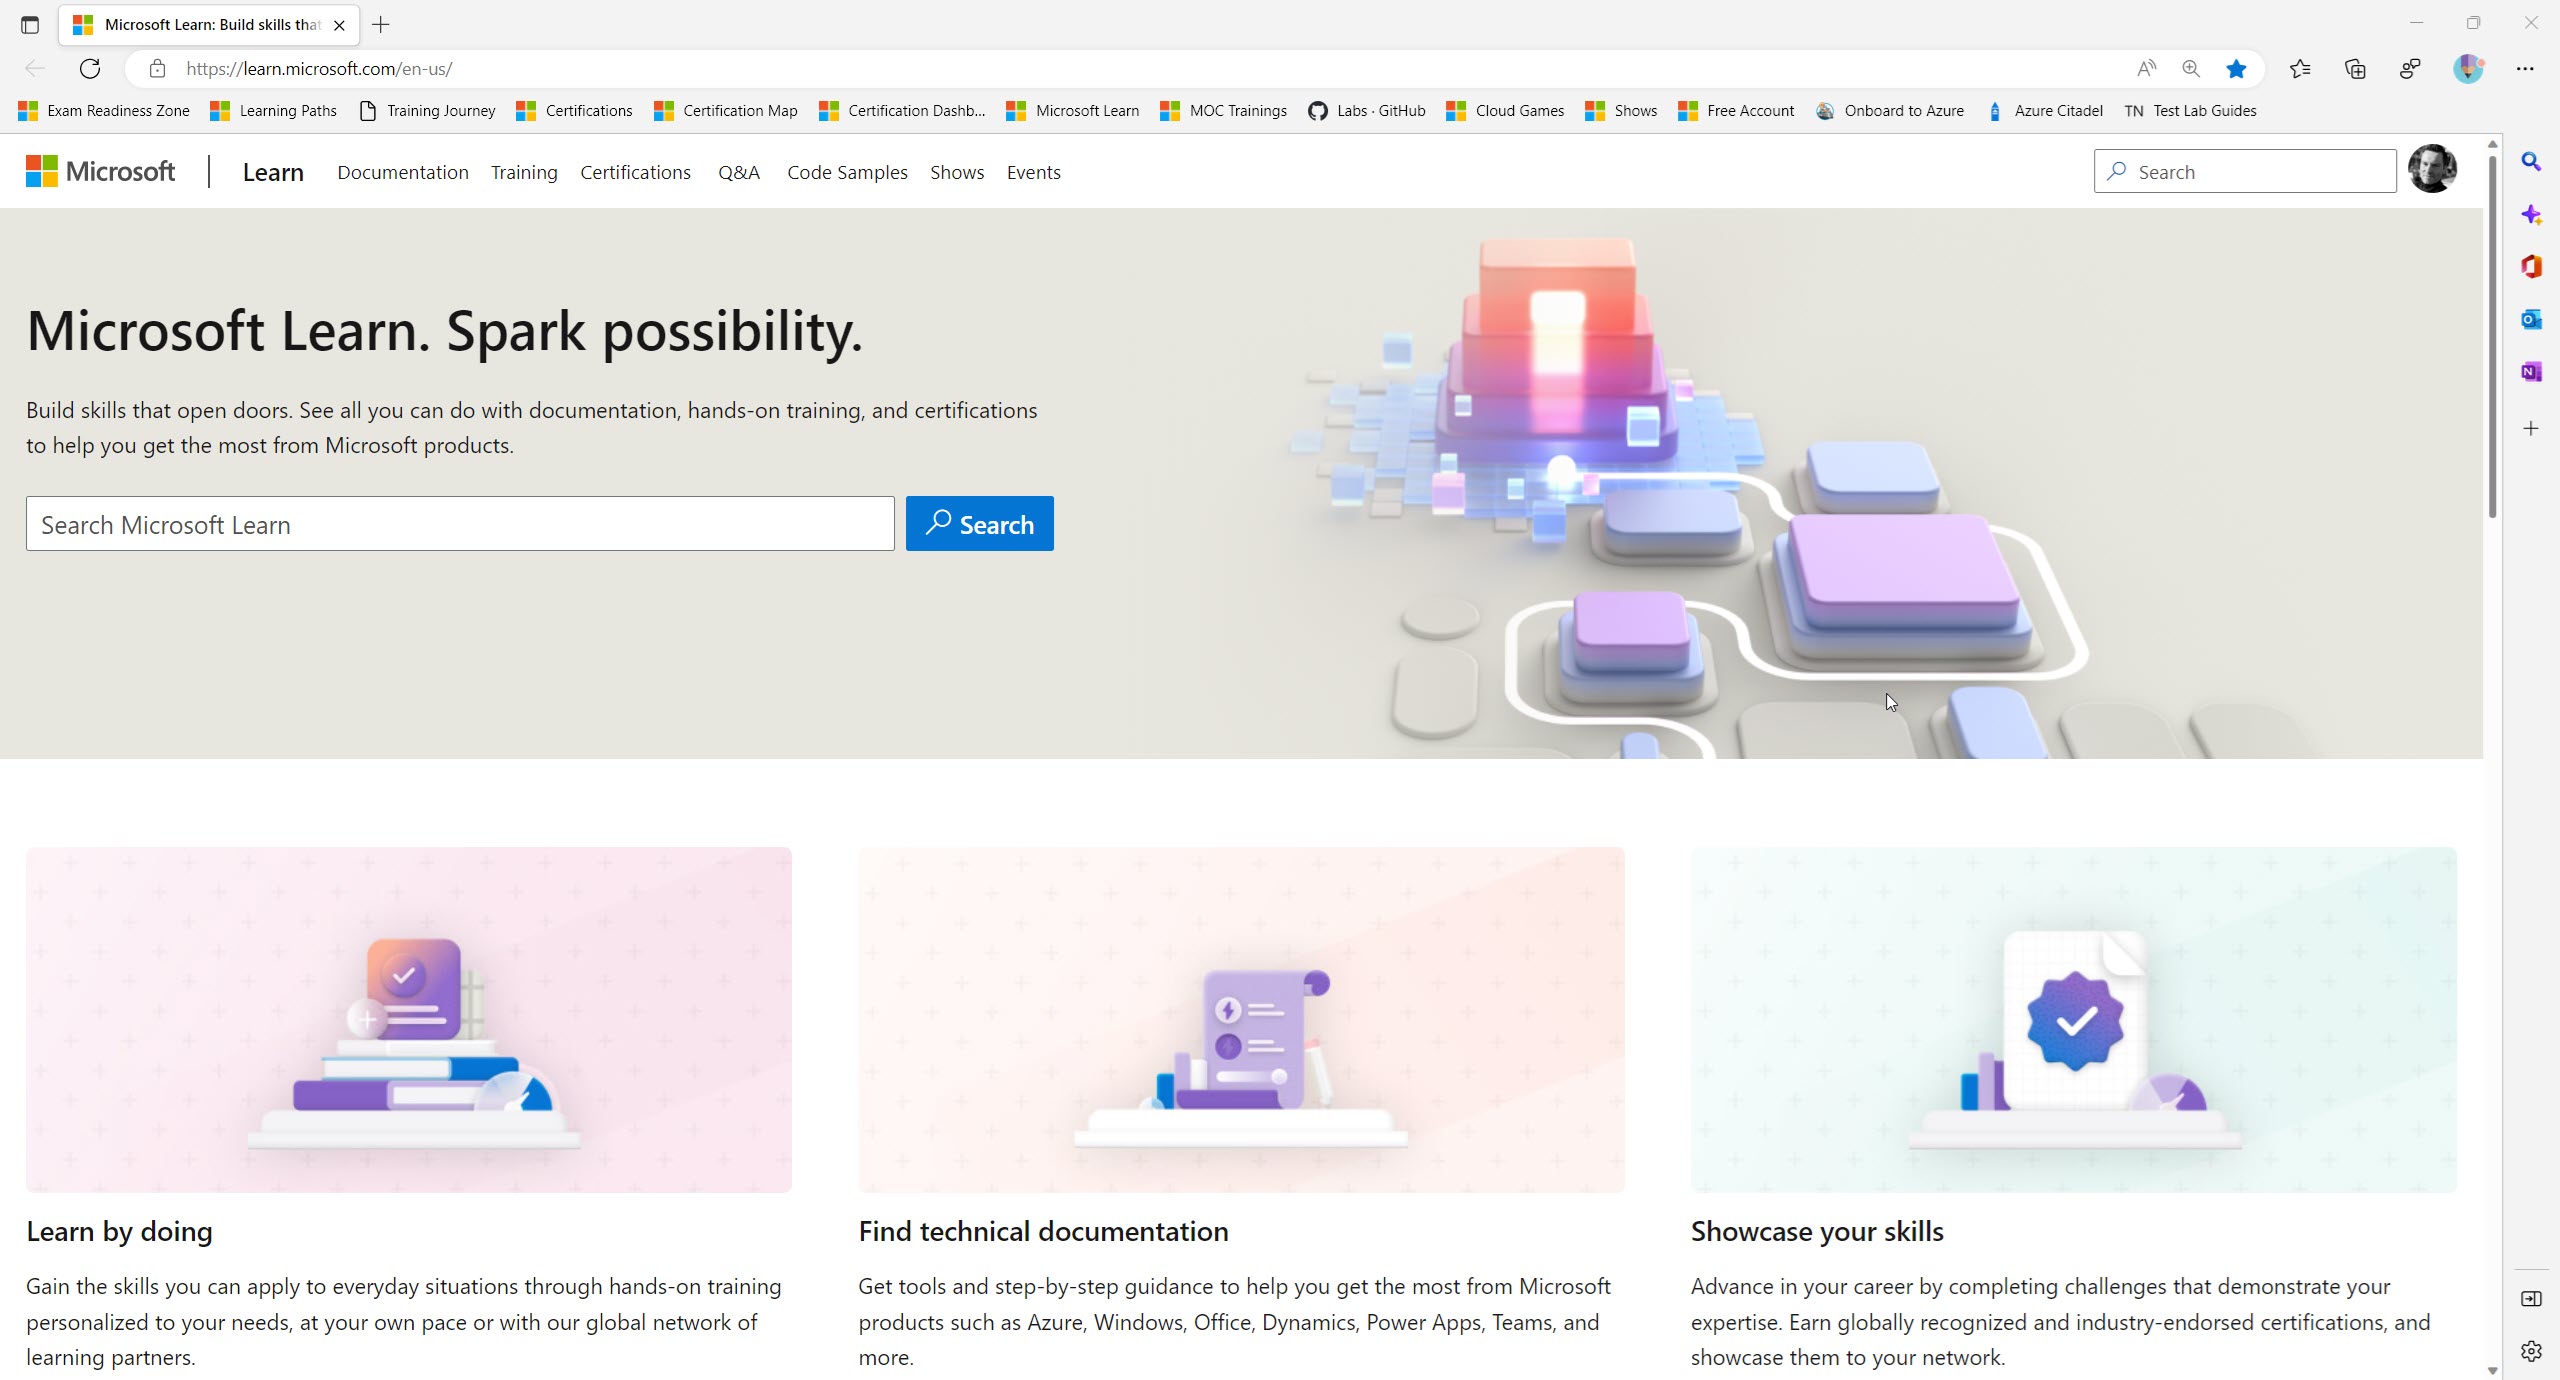Open Certification Map bookmark
The height and width of the screenshot is (1380, 2560).
pyautogui.click(x=726, y=110)
